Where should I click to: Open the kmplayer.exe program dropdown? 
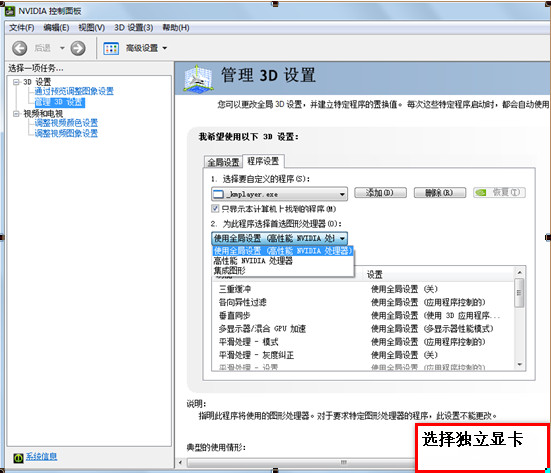point(279,194)
